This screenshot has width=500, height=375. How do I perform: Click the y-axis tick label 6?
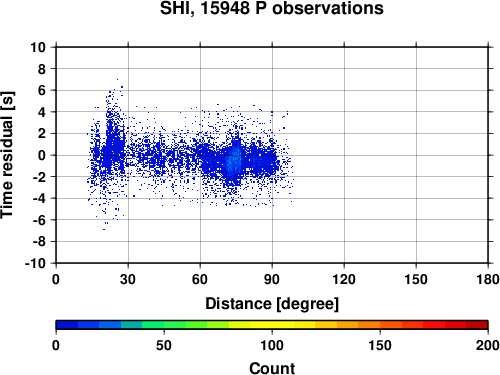(42, 90)
